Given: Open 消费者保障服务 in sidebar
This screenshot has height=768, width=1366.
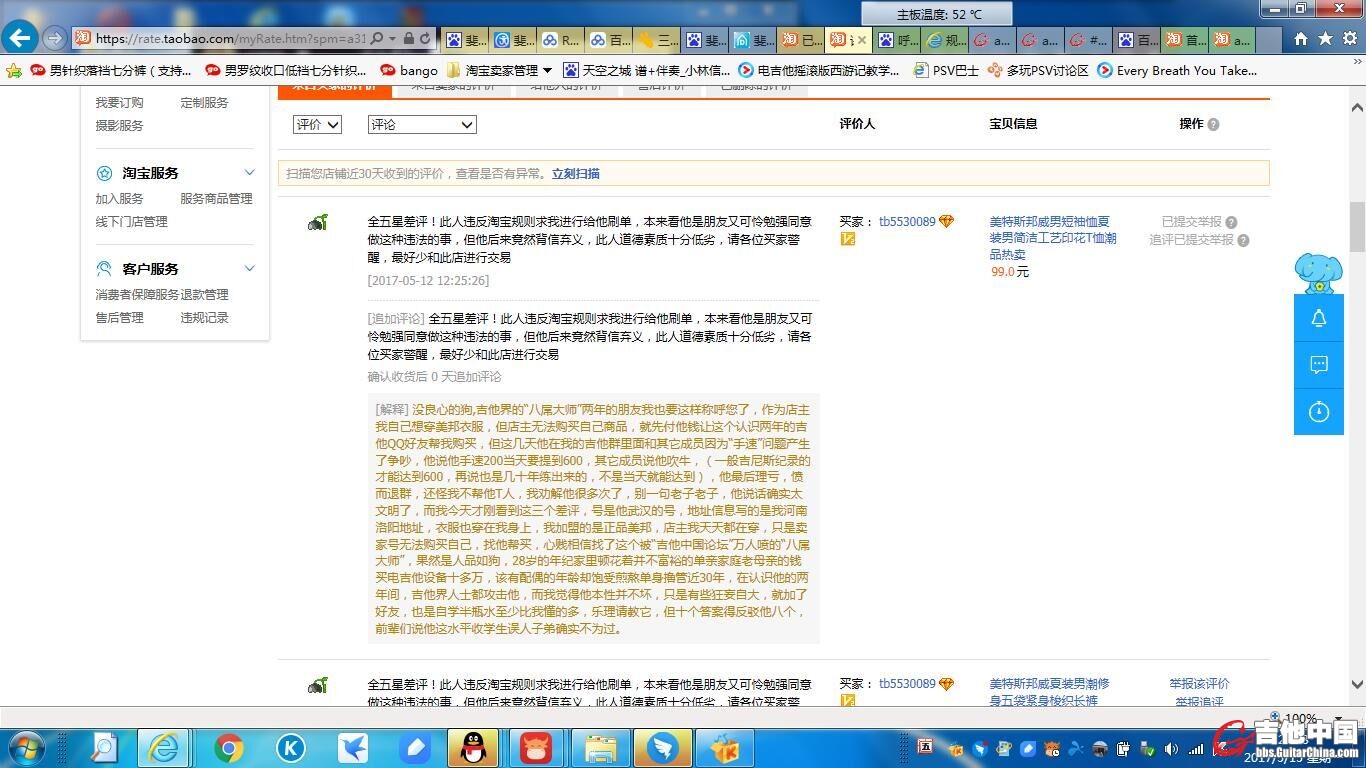Looking at the screenshot, I should click(x=137, y=295).
